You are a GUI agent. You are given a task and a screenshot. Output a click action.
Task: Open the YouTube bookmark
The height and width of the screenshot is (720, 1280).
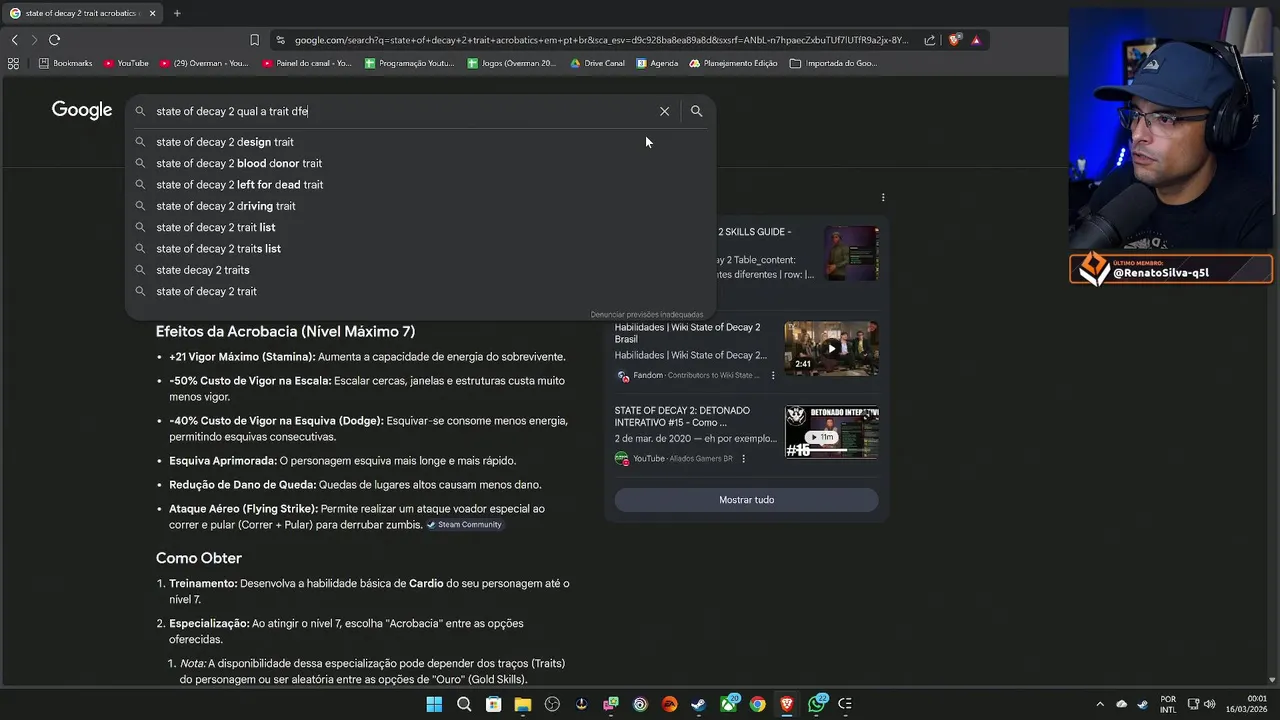[126, 63]
